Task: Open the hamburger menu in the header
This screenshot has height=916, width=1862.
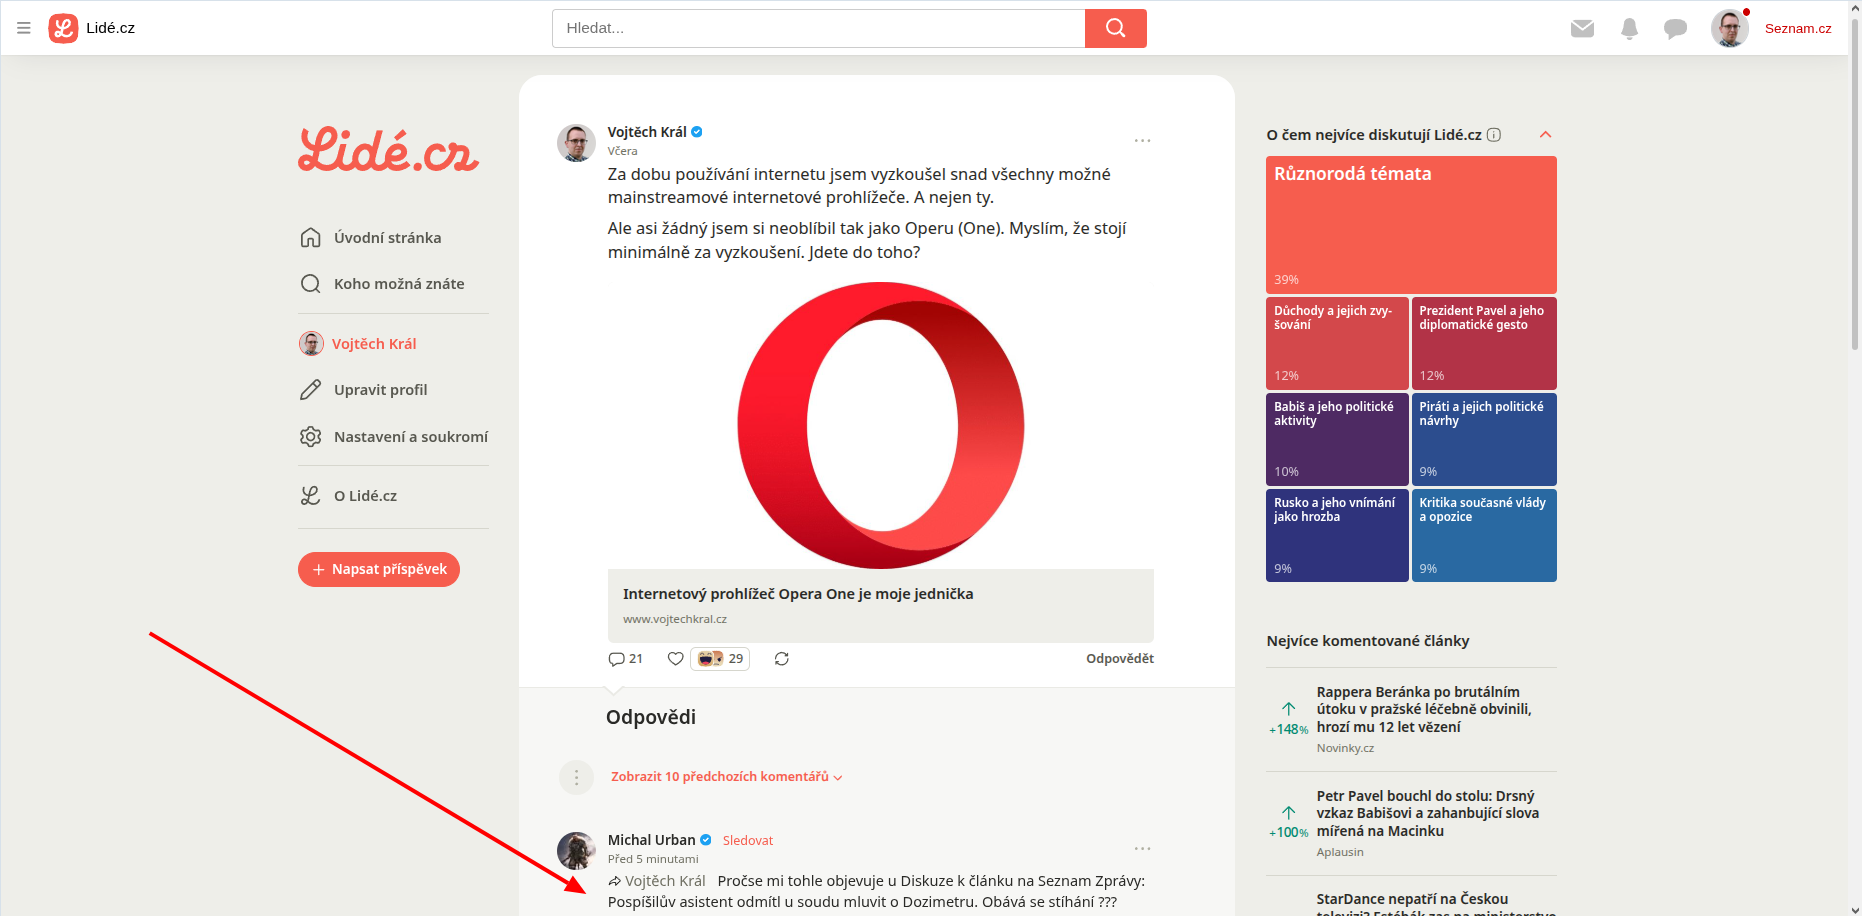Action: pyautogui.click(x=24, y=28)
